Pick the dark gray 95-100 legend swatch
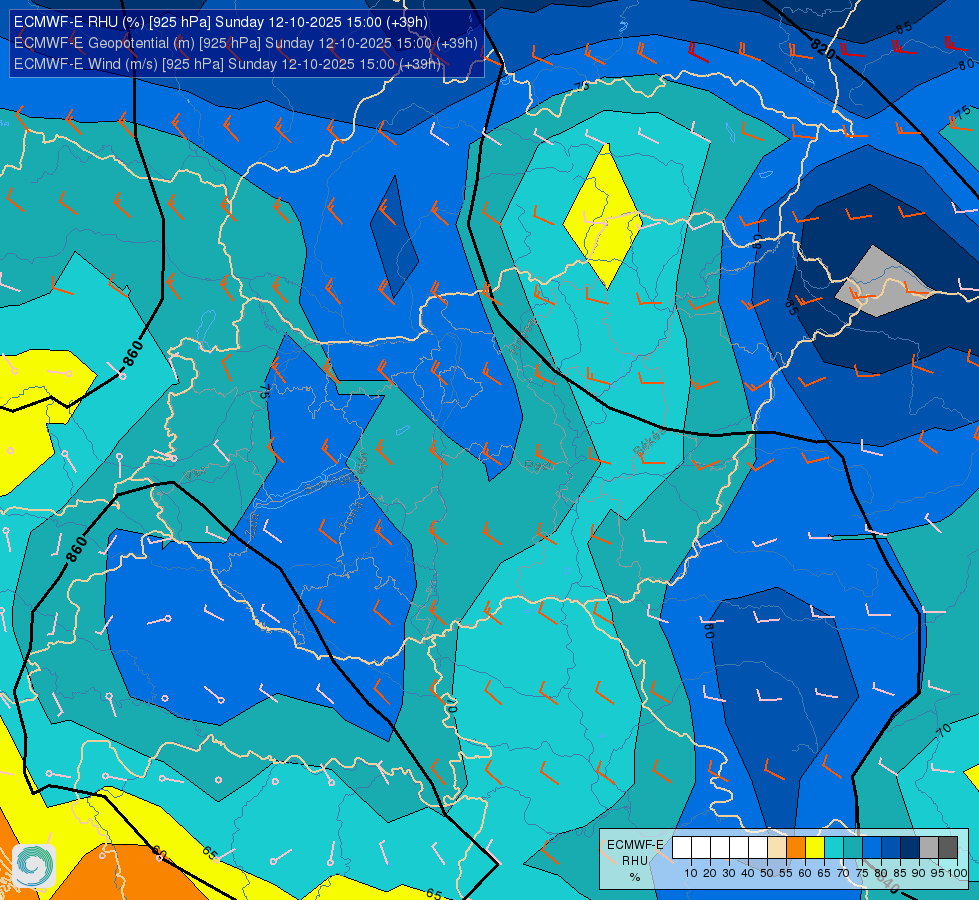 tap(948, 848)
